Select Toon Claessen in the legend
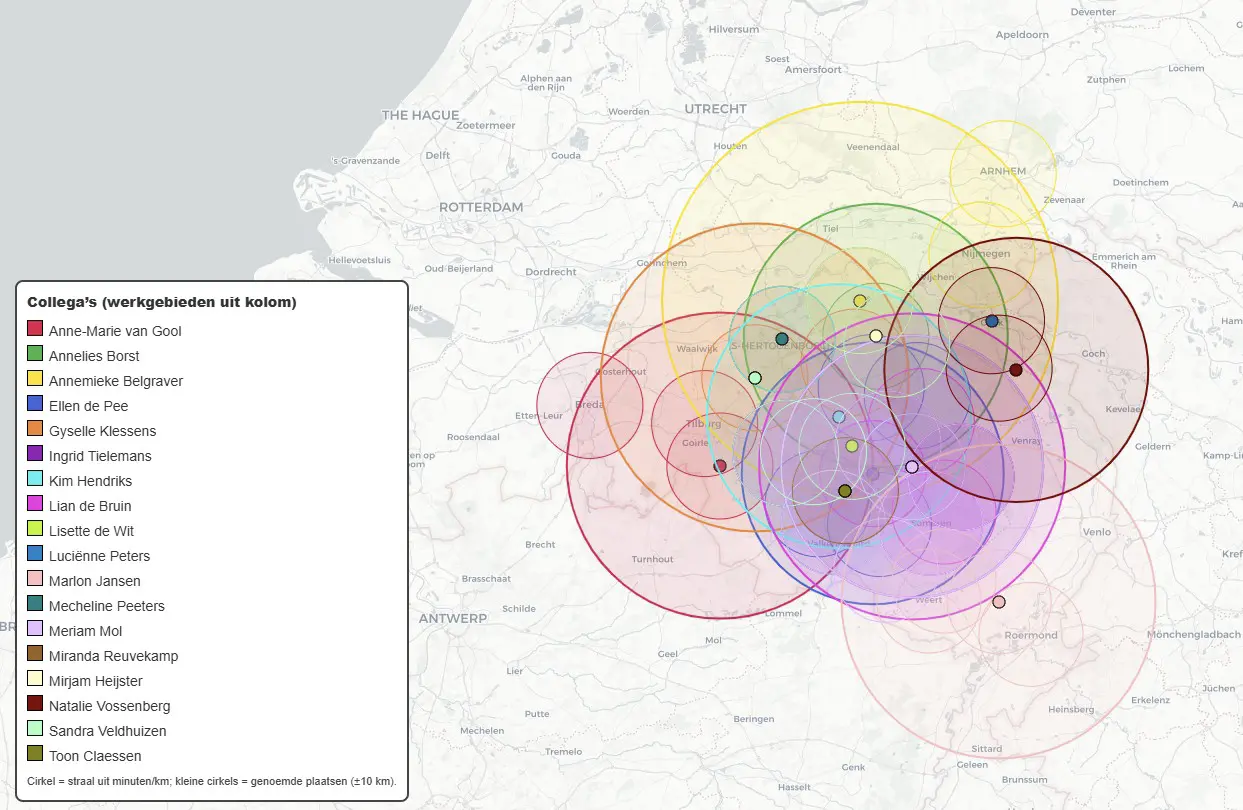This screenshot has height=810, width=1243. (x=95, y=756)
